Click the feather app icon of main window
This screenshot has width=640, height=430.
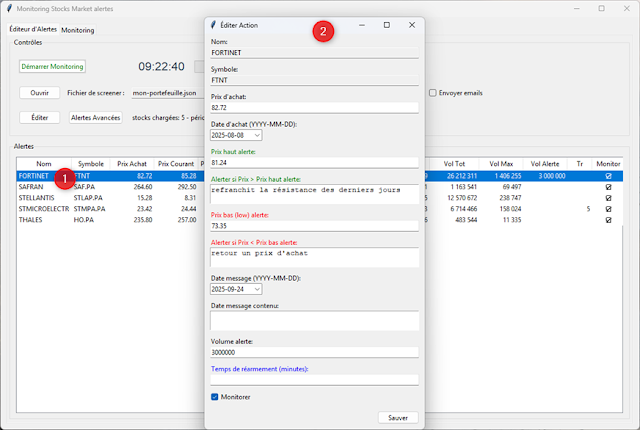coord(9,8)
